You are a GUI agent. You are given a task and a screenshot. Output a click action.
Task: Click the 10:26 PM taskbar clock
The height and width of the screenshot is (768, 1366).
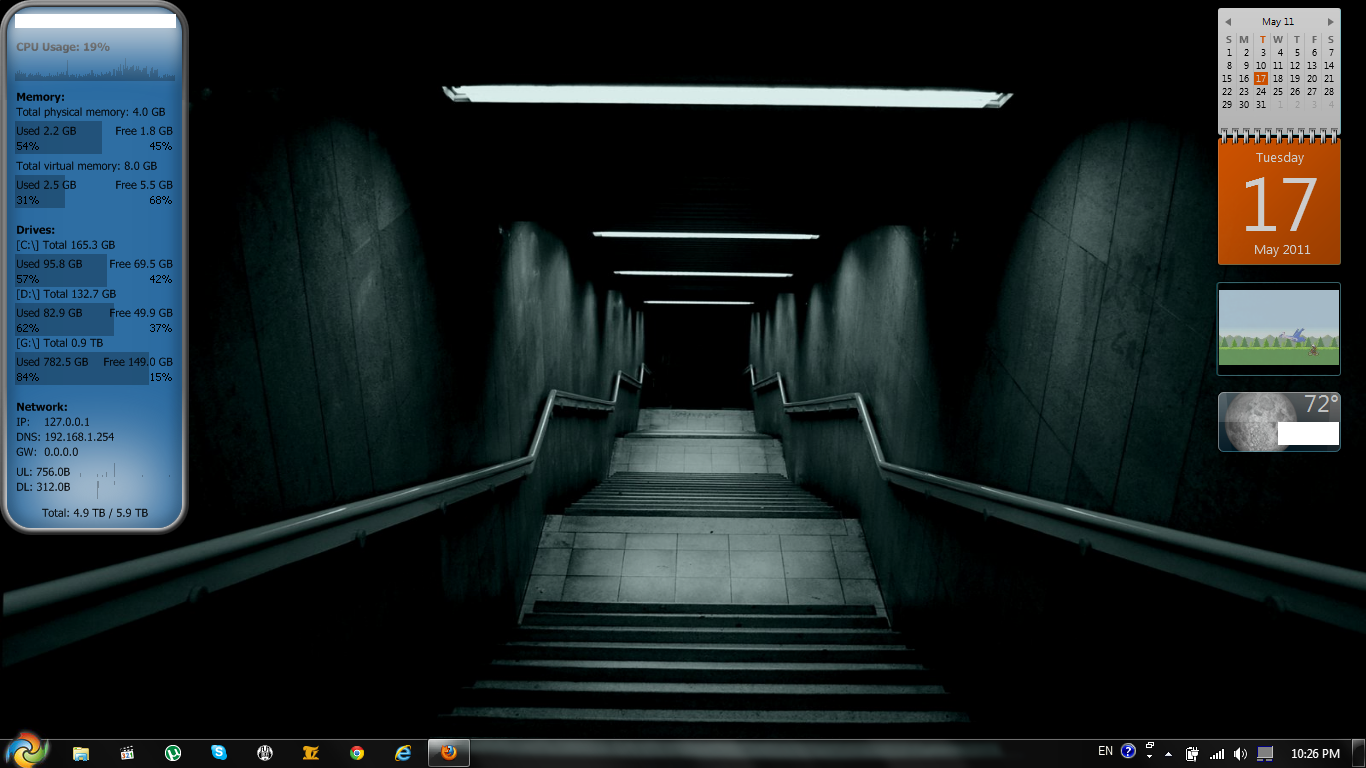[1315, 754]
